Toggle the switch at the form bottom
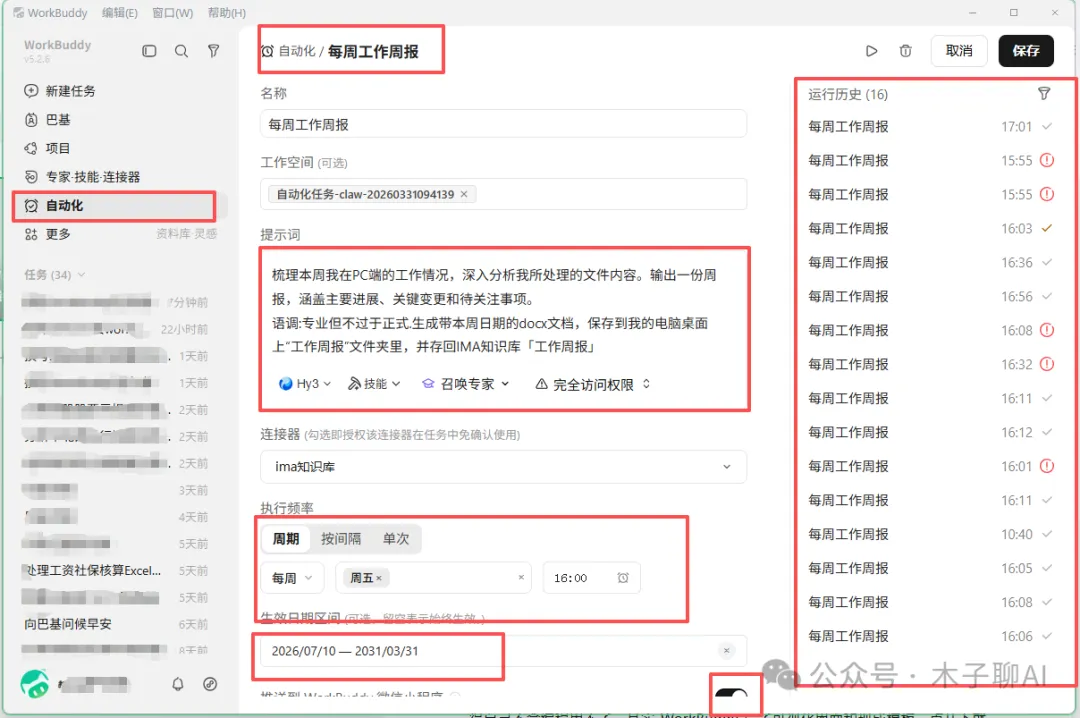This screenshot has width=1080, height=718. [x=731, y=696]
